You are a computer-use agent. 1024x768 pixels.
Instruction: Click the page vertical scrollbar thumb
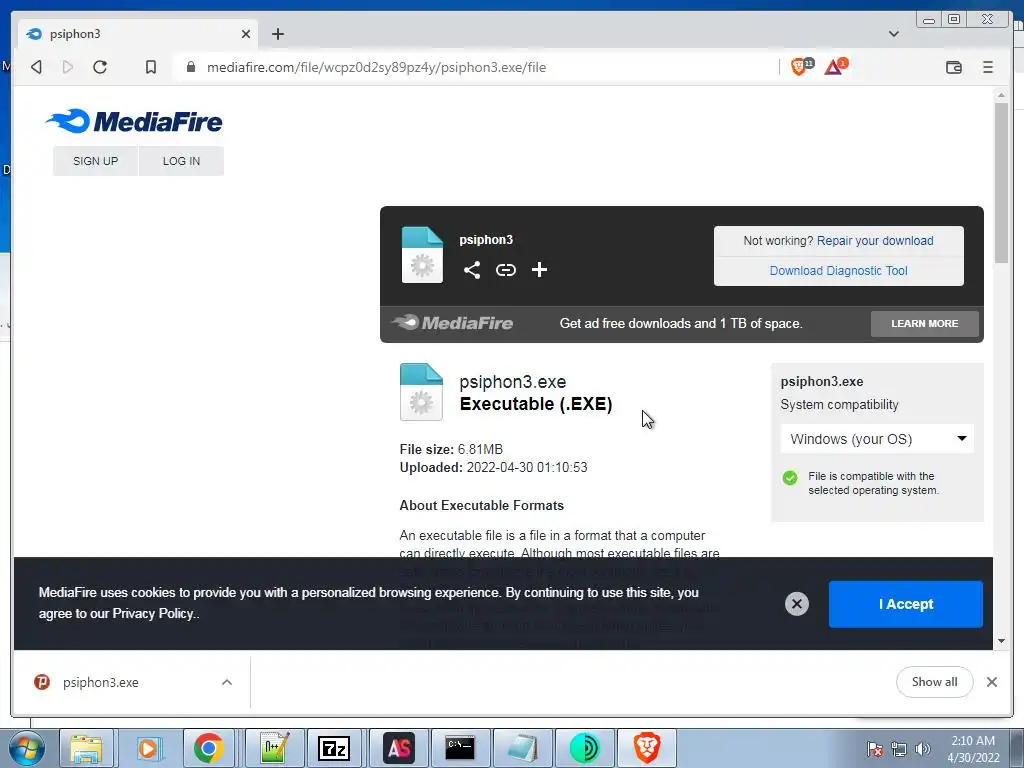(1001, 183)
